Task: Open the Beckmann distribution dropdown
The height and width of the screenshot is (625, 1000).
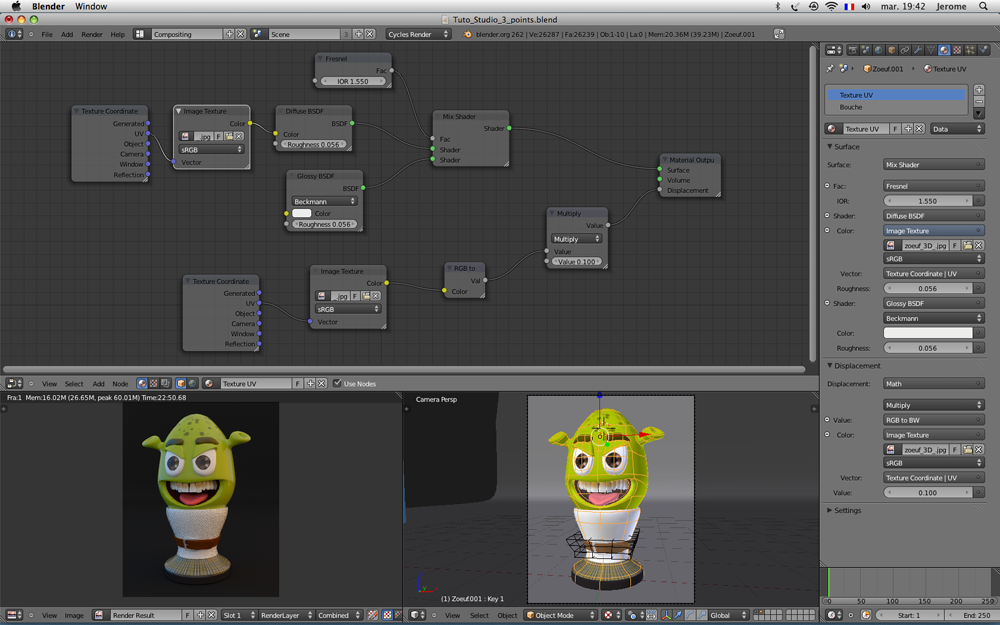Action: coord(323,200)
